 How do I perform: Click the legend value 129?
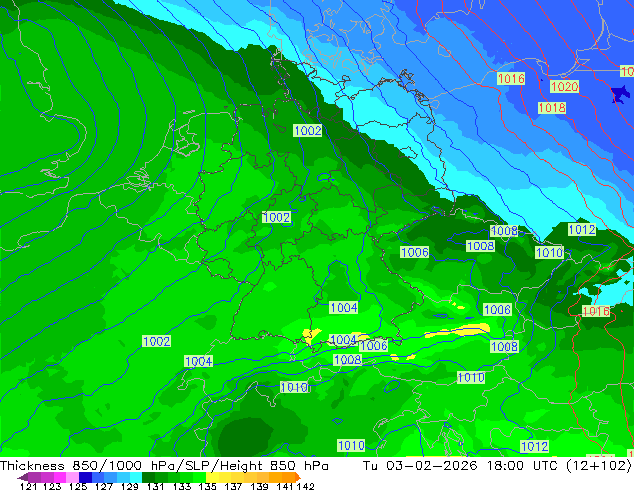(129, 486)
